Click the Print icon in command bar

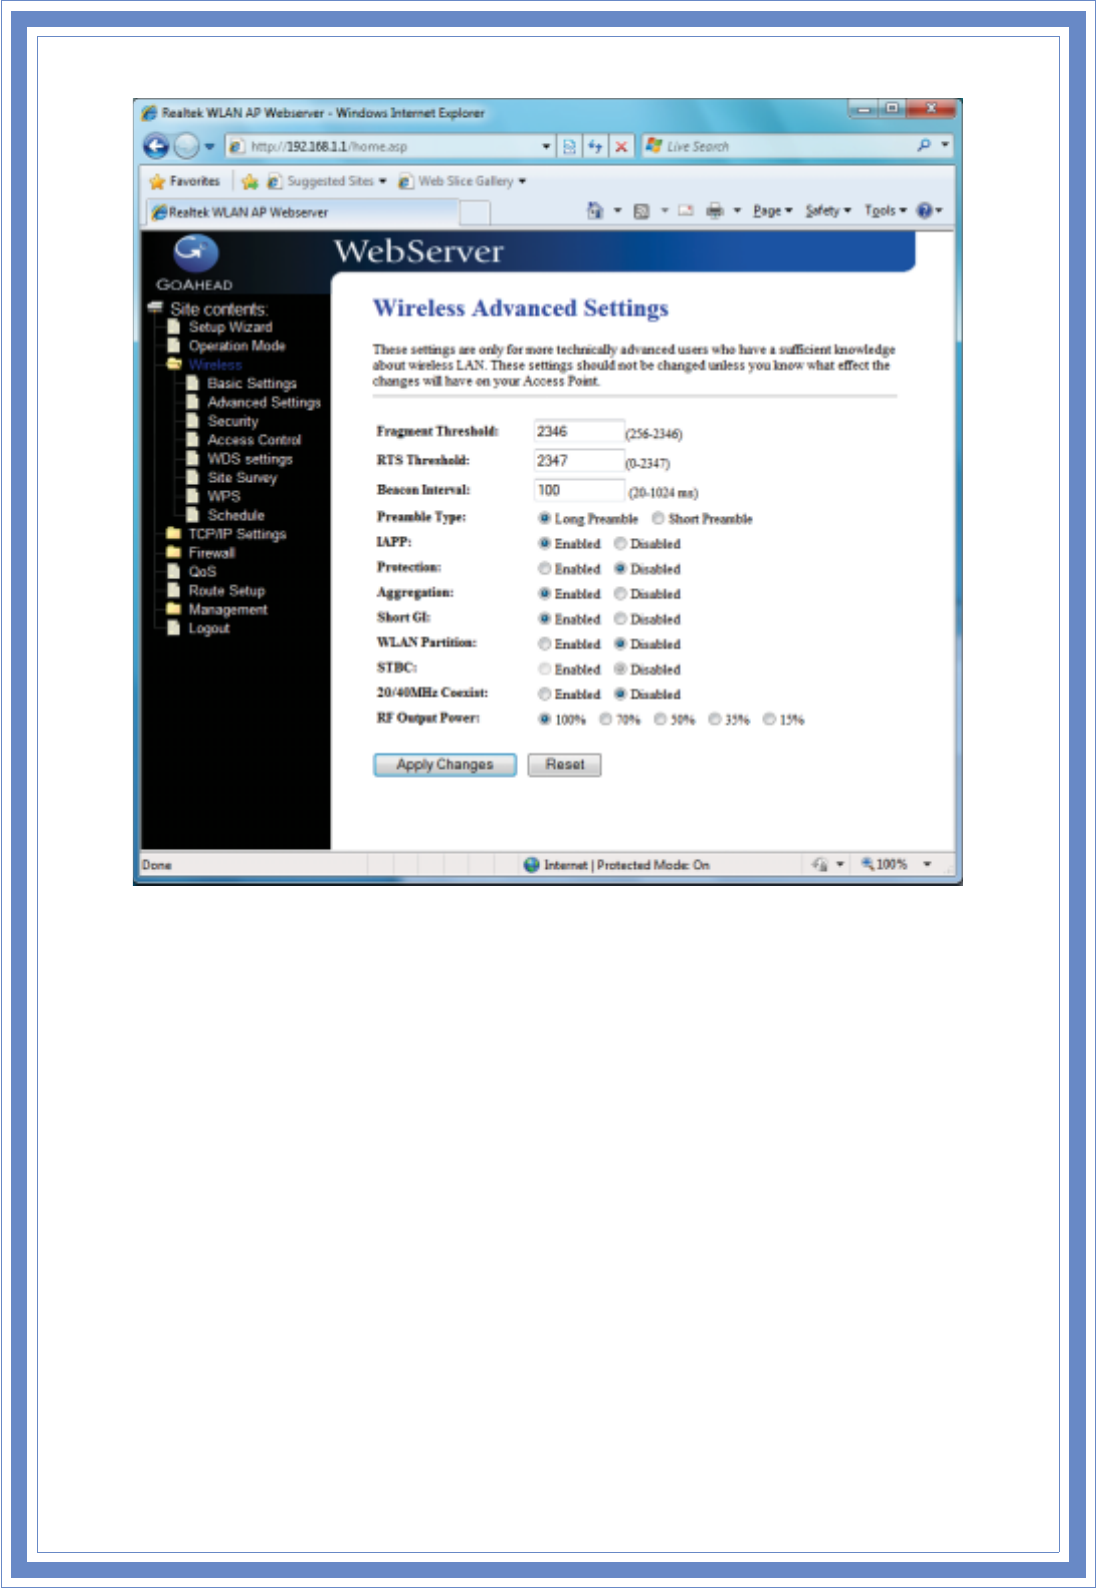tap(714, 211)
